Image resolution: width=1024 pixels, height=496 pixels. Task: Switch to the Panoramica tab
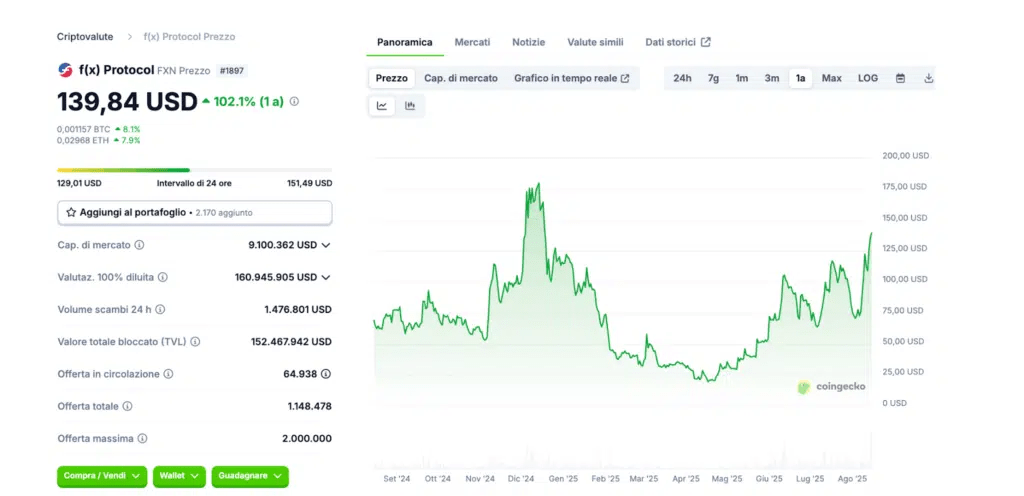click(x=405, y=42)
